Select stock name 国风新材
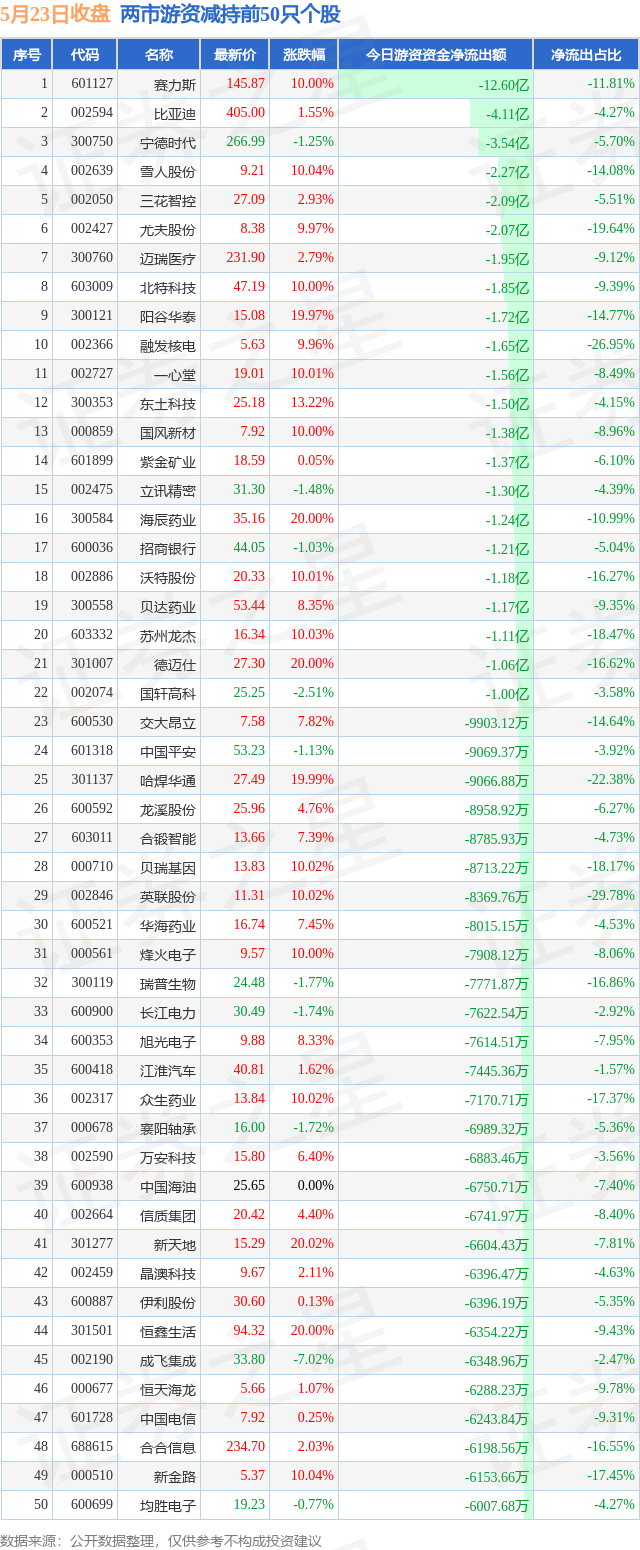640x1550 pixels. 168,432
